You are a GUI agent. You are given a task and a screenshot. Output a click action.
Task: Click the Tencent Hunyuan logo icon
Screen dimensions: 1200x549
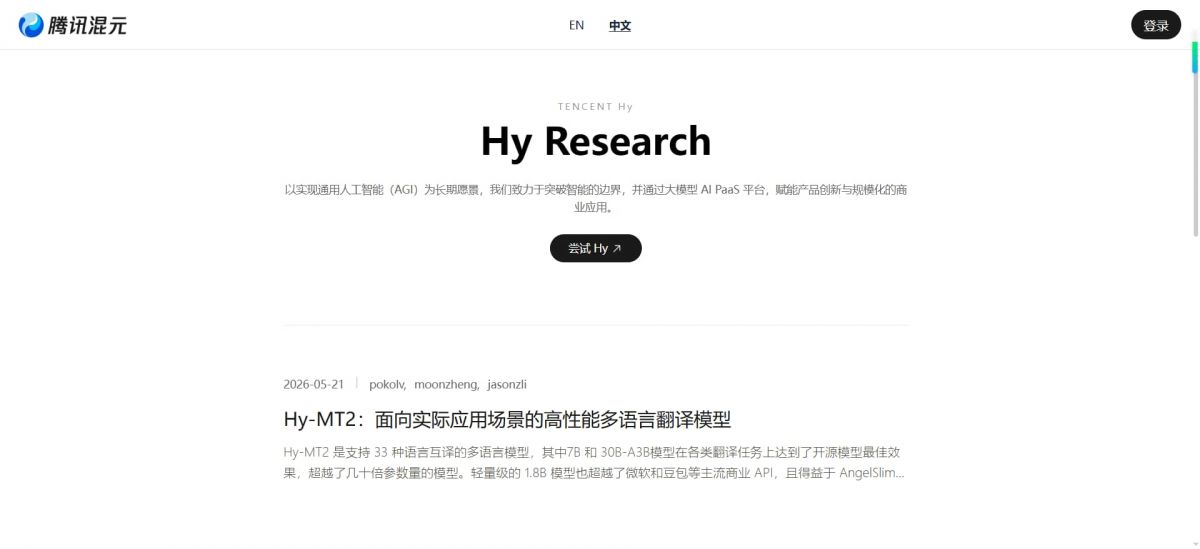pos(32,25)
